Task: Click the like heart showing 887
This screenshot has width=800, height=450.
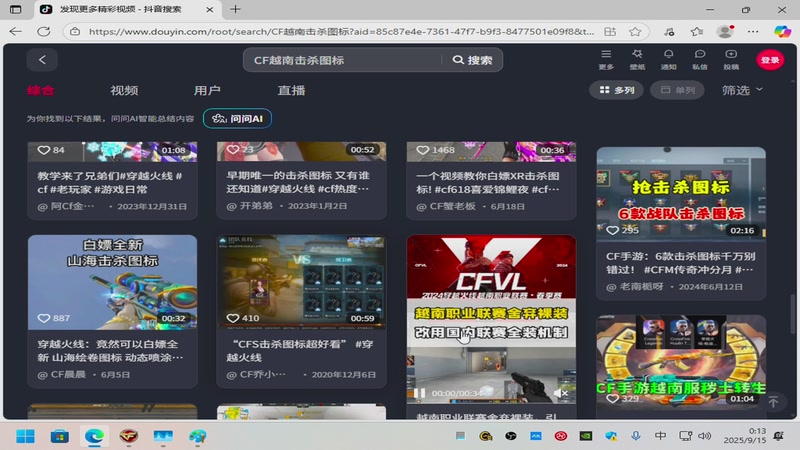Action: (44, 318)
